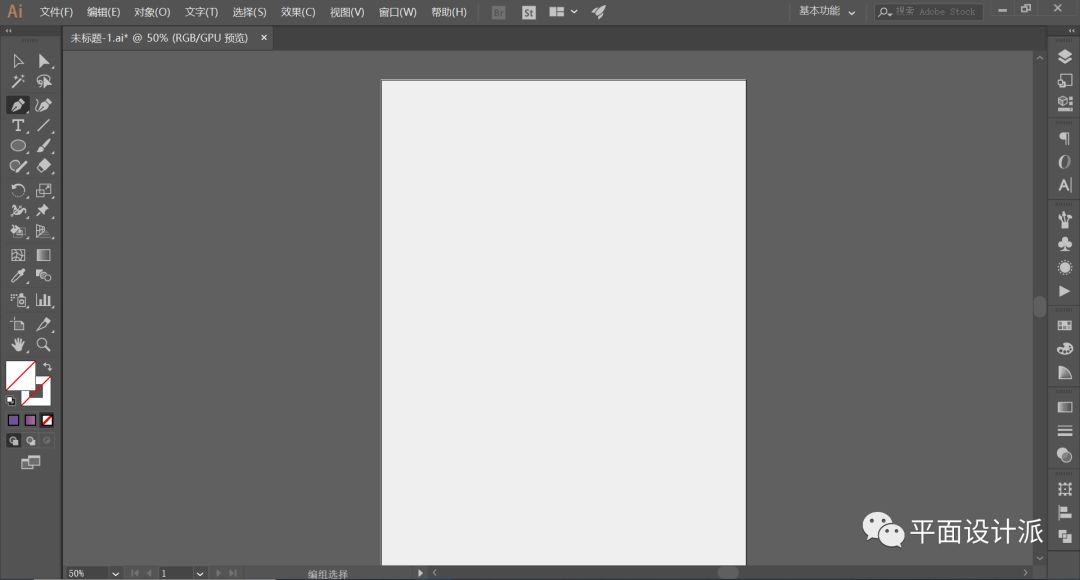1080x580 pixels.
Task: Select the Type tool
Action: (18, 126)
